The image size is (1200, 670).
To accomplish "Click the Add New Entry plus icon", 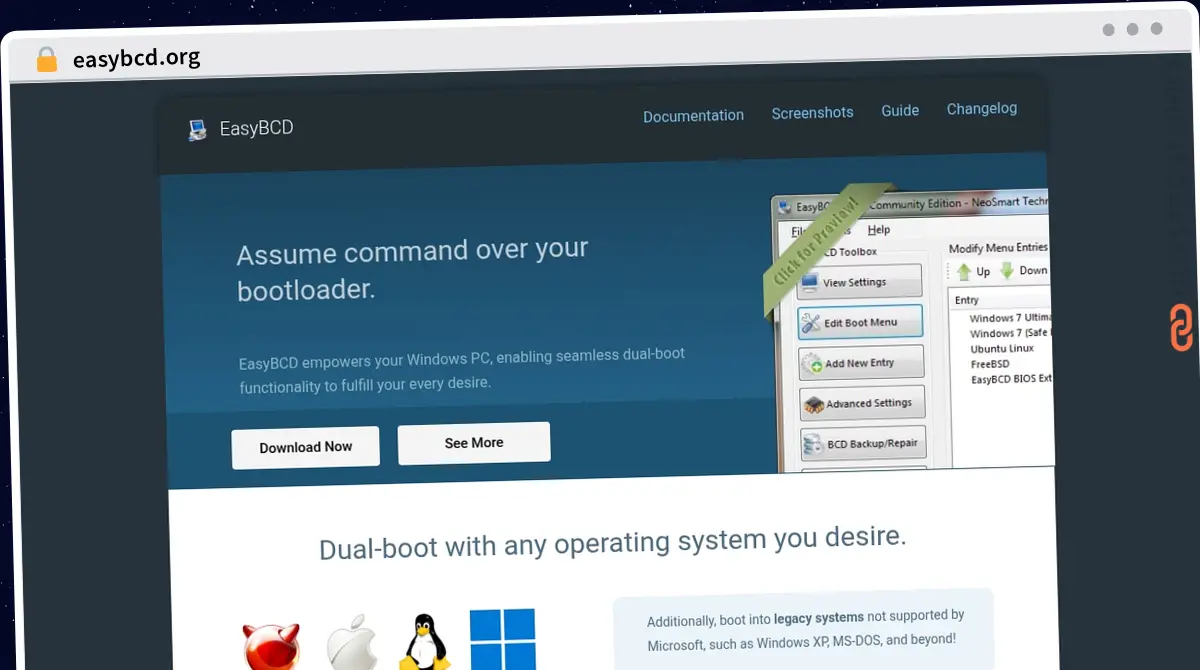I will coord(812,364).
